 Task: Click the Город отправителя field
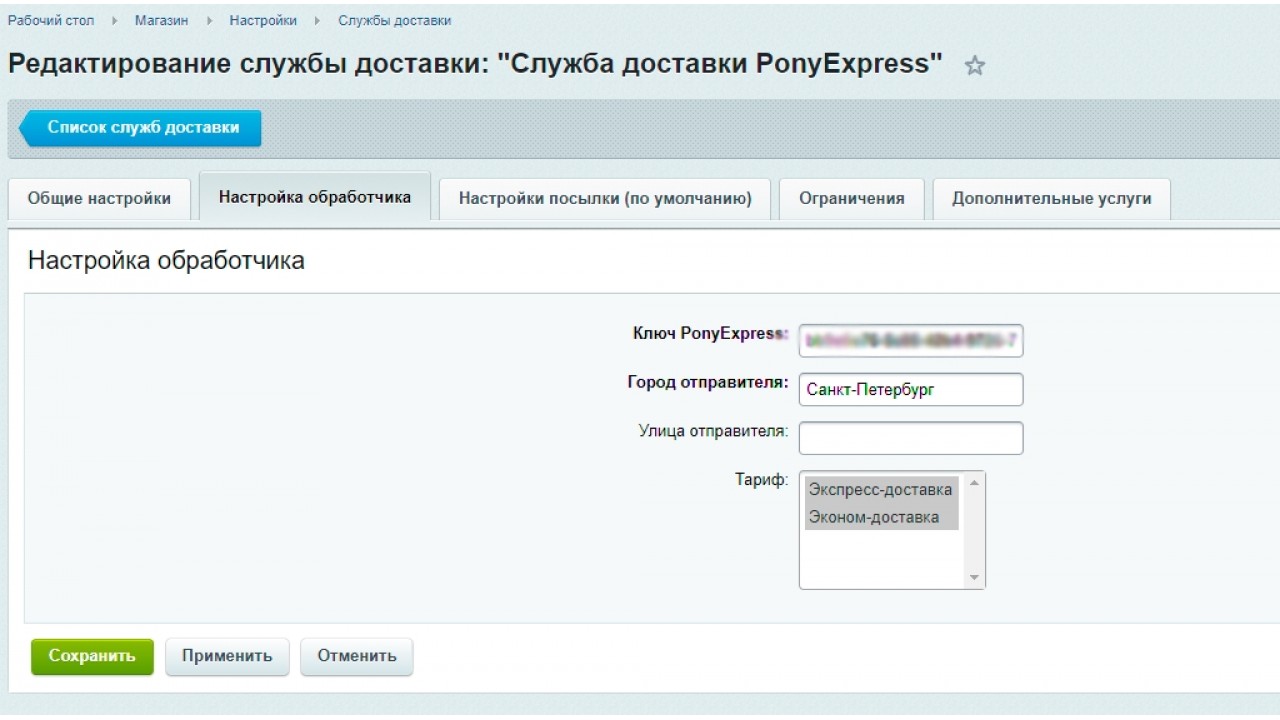pyautogui.click(x=911, y=390)
